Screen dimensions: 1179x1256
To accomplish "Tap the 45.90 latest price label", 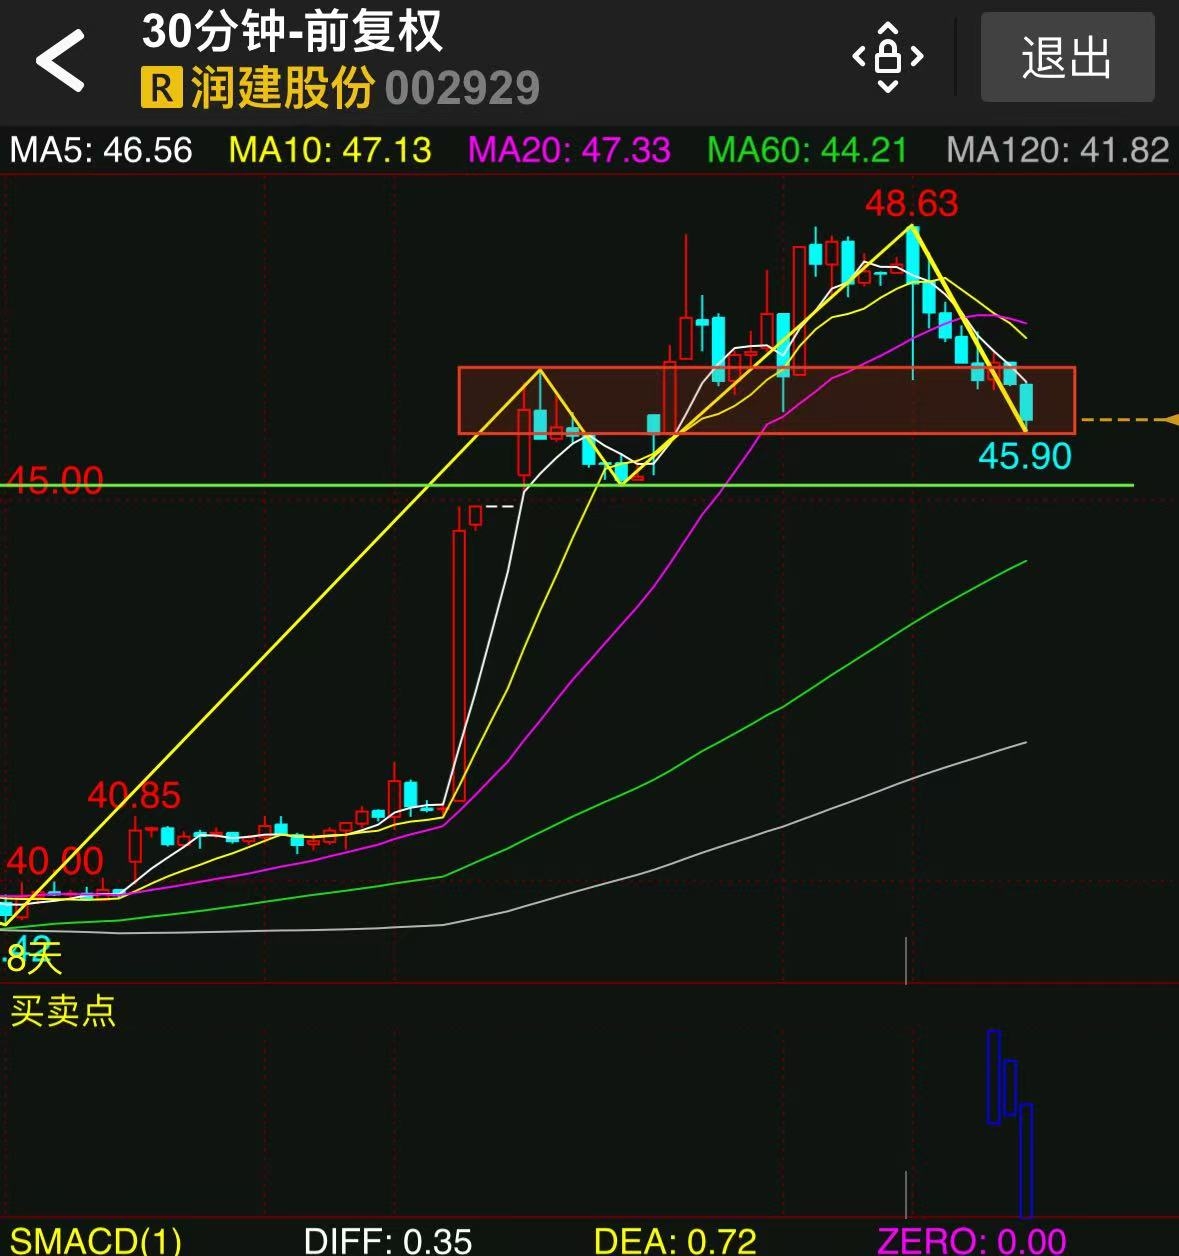I will pos(1024,456).
